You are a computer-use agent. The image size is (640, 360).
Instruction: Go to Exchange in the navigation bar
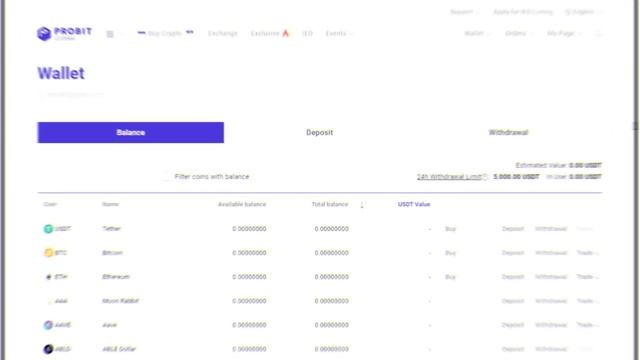[x=222, y=33]
